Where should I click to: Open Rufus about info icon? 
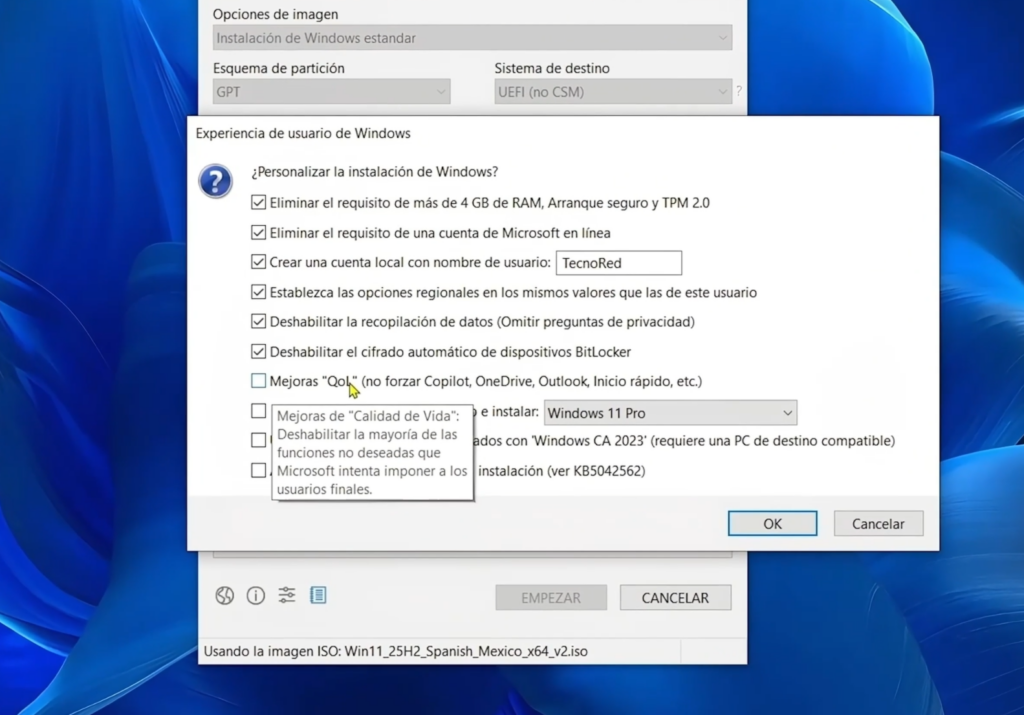tap(255, 596)
